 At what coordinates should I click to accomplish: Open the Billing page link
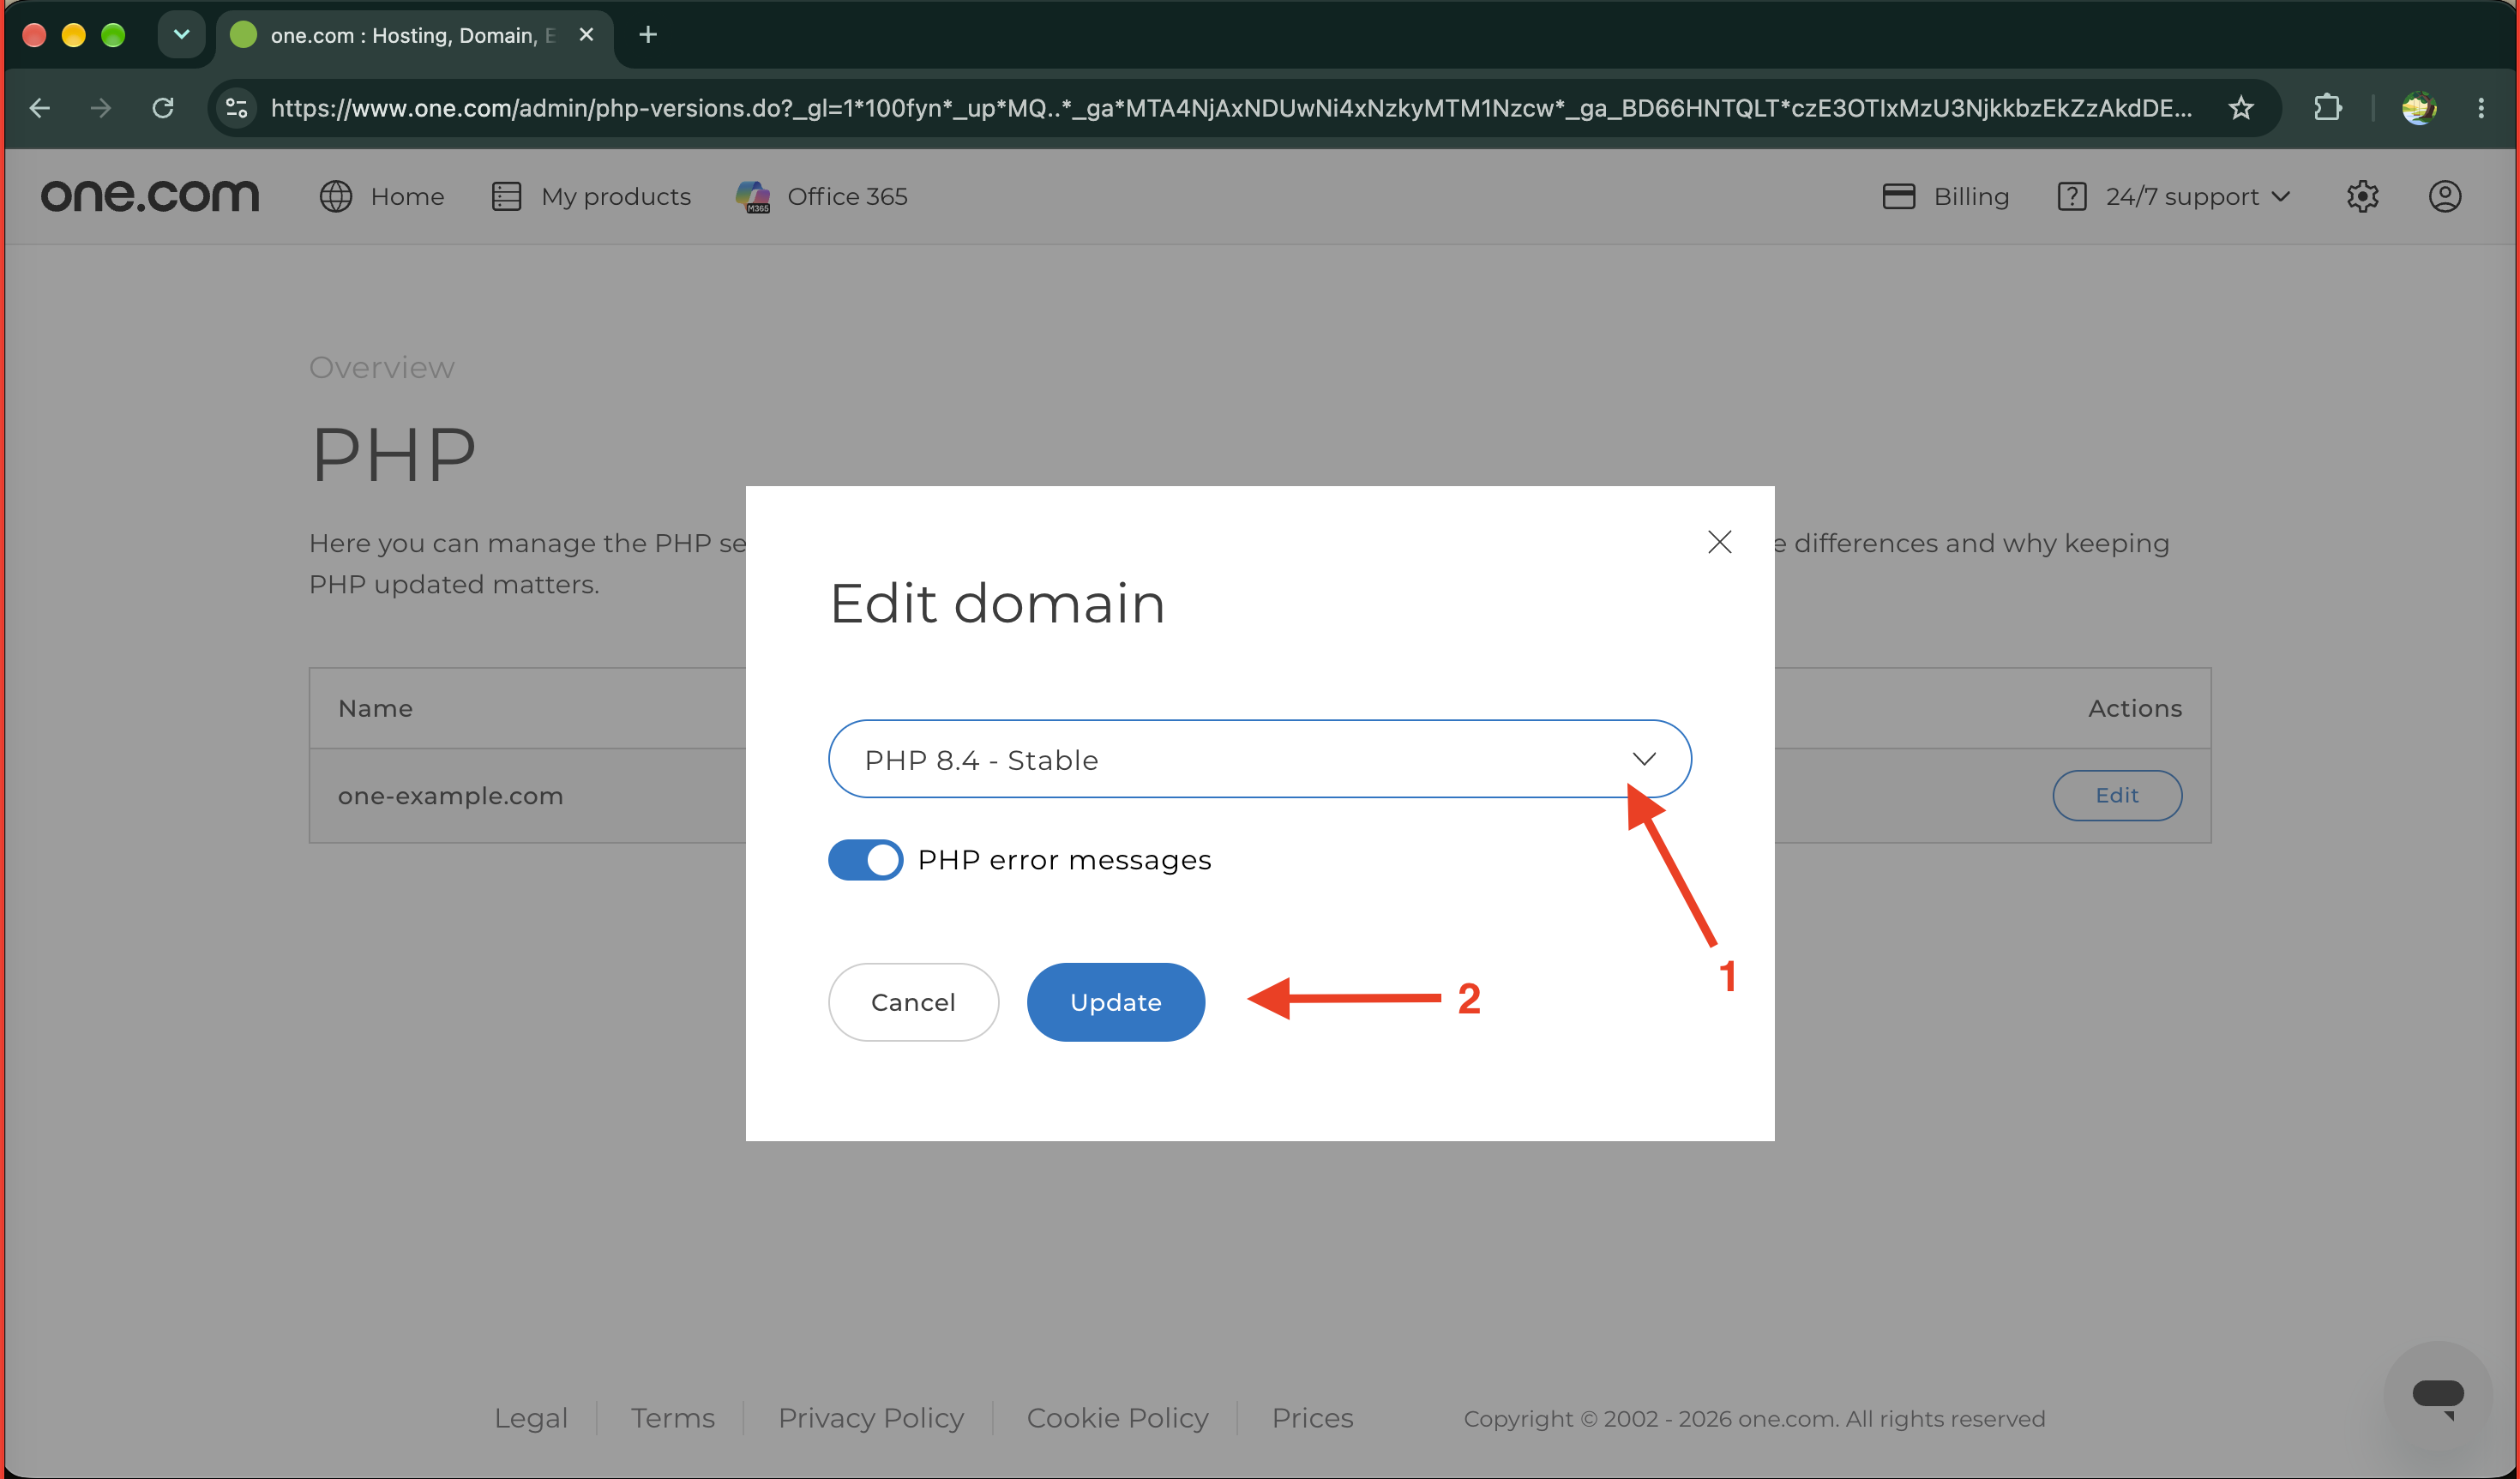click(1946, 197)
